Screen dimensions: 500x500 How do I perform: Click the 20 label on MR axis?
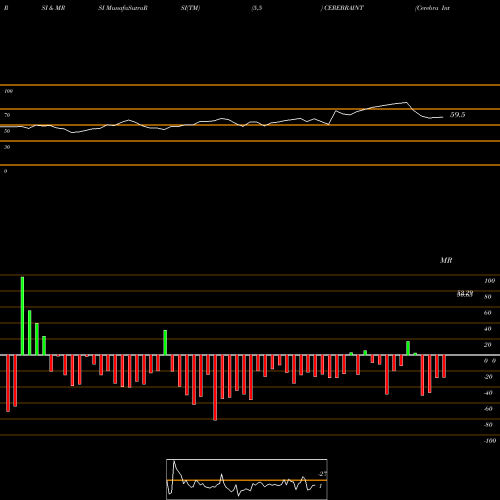click(x=488, y=345)
